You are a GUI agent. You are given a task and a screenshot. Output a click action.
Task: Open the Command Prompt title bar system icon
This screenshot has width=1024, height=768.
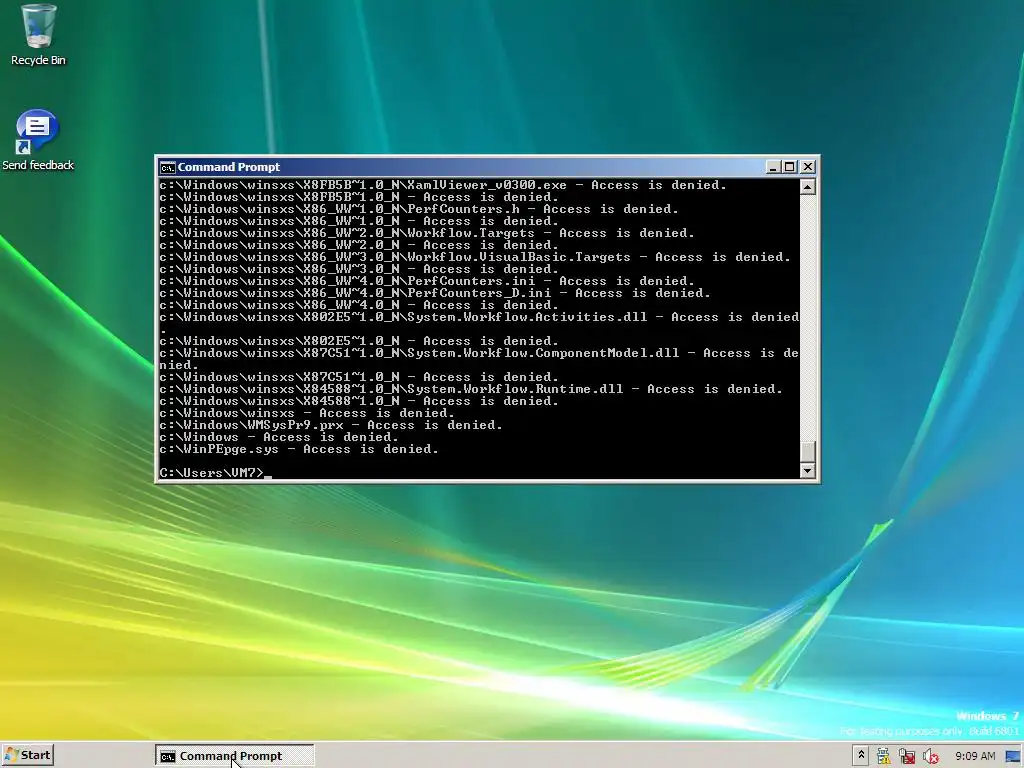point(167,167)
